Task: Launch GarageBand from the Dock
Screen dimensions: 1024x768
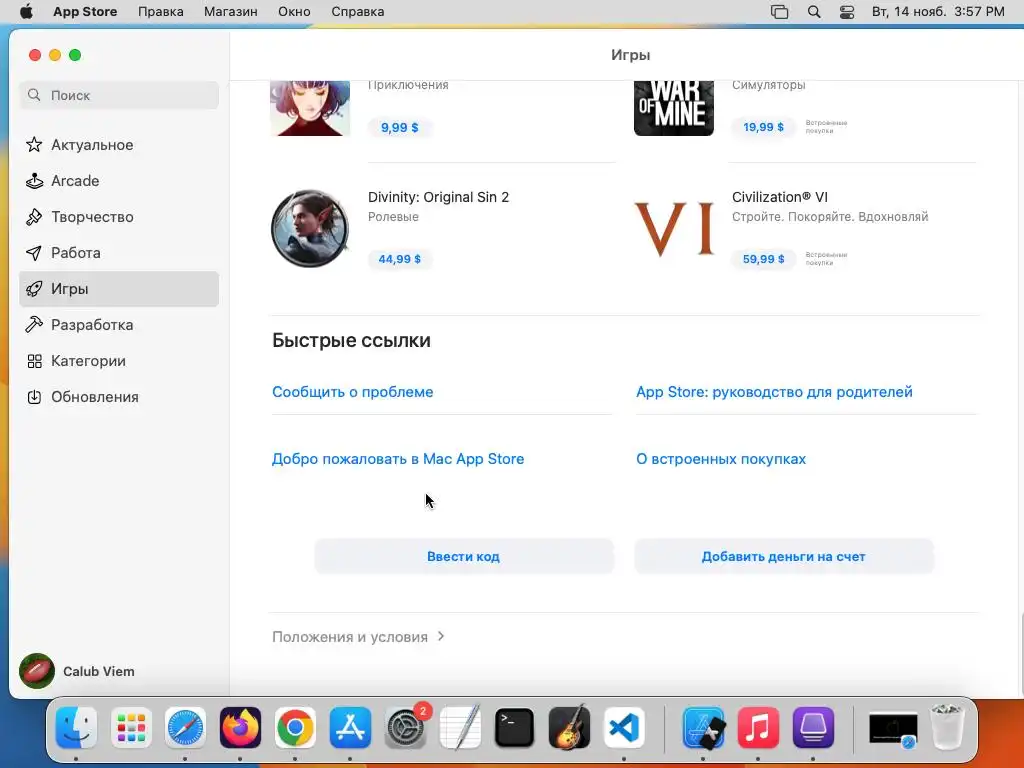Action: coord(569,728)
